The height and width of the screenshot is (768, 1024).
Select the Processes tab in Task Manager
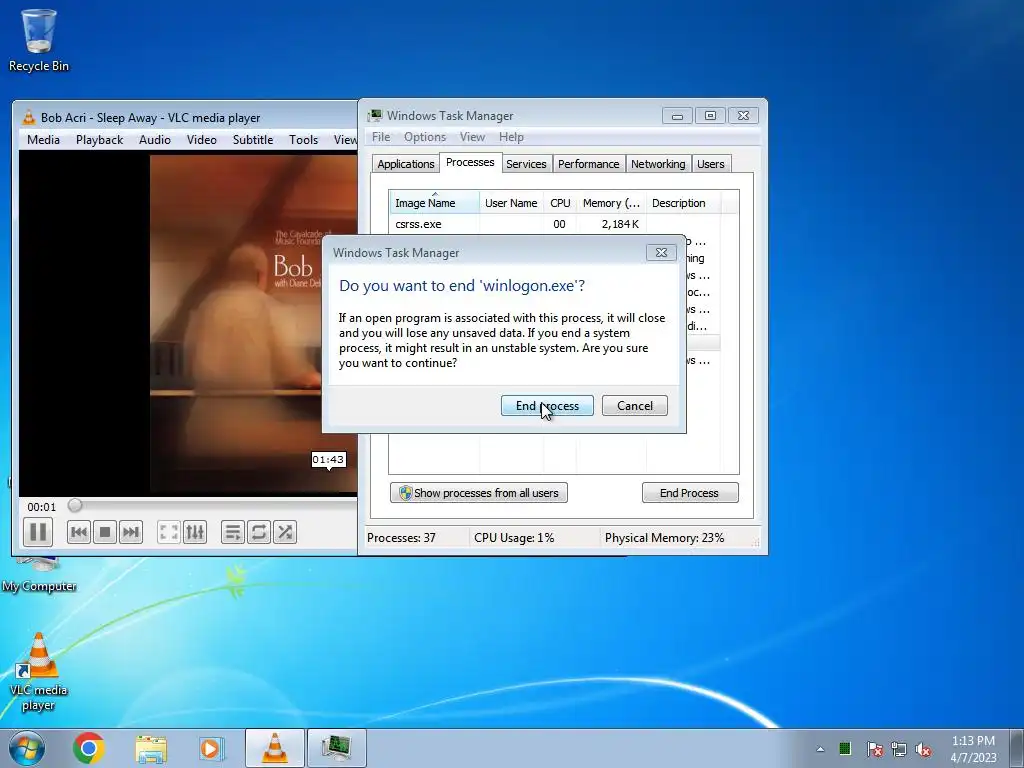click(470, 163)
